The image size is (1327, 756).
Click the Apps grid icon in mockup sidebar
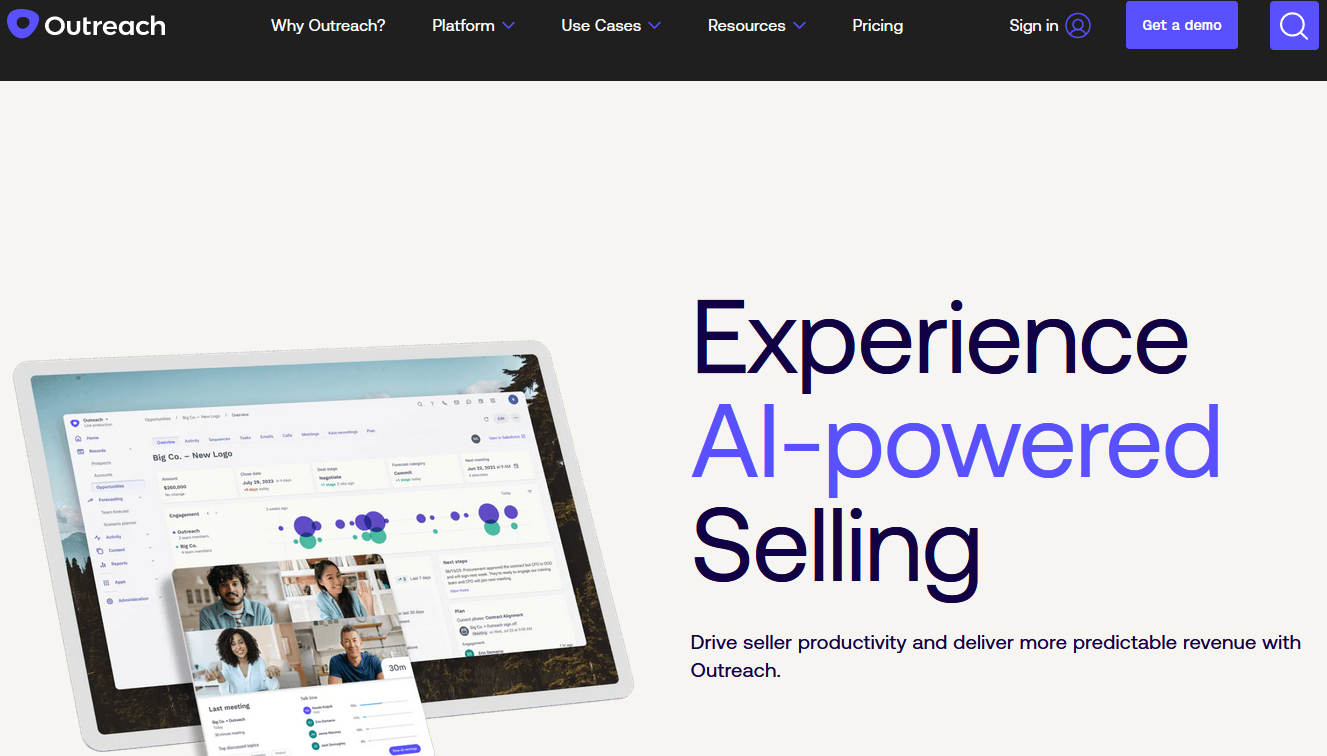106,581
